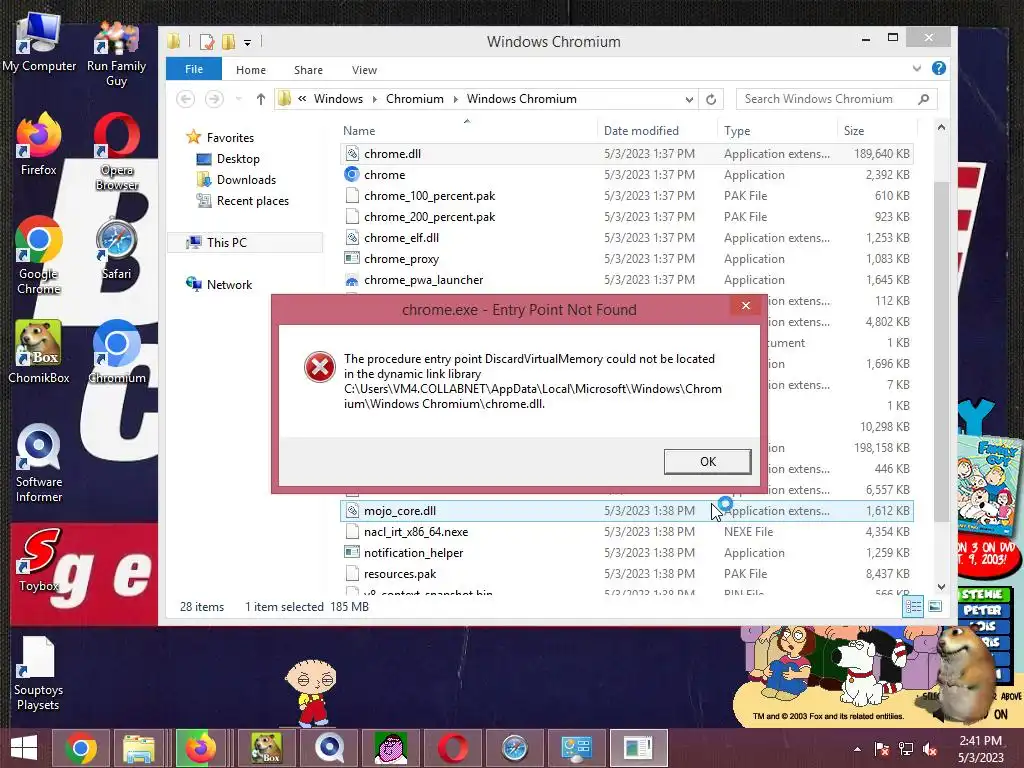Open Opera taskbar icon
This screenshot has height=768, width=1024.
click(x=453, y=748)
